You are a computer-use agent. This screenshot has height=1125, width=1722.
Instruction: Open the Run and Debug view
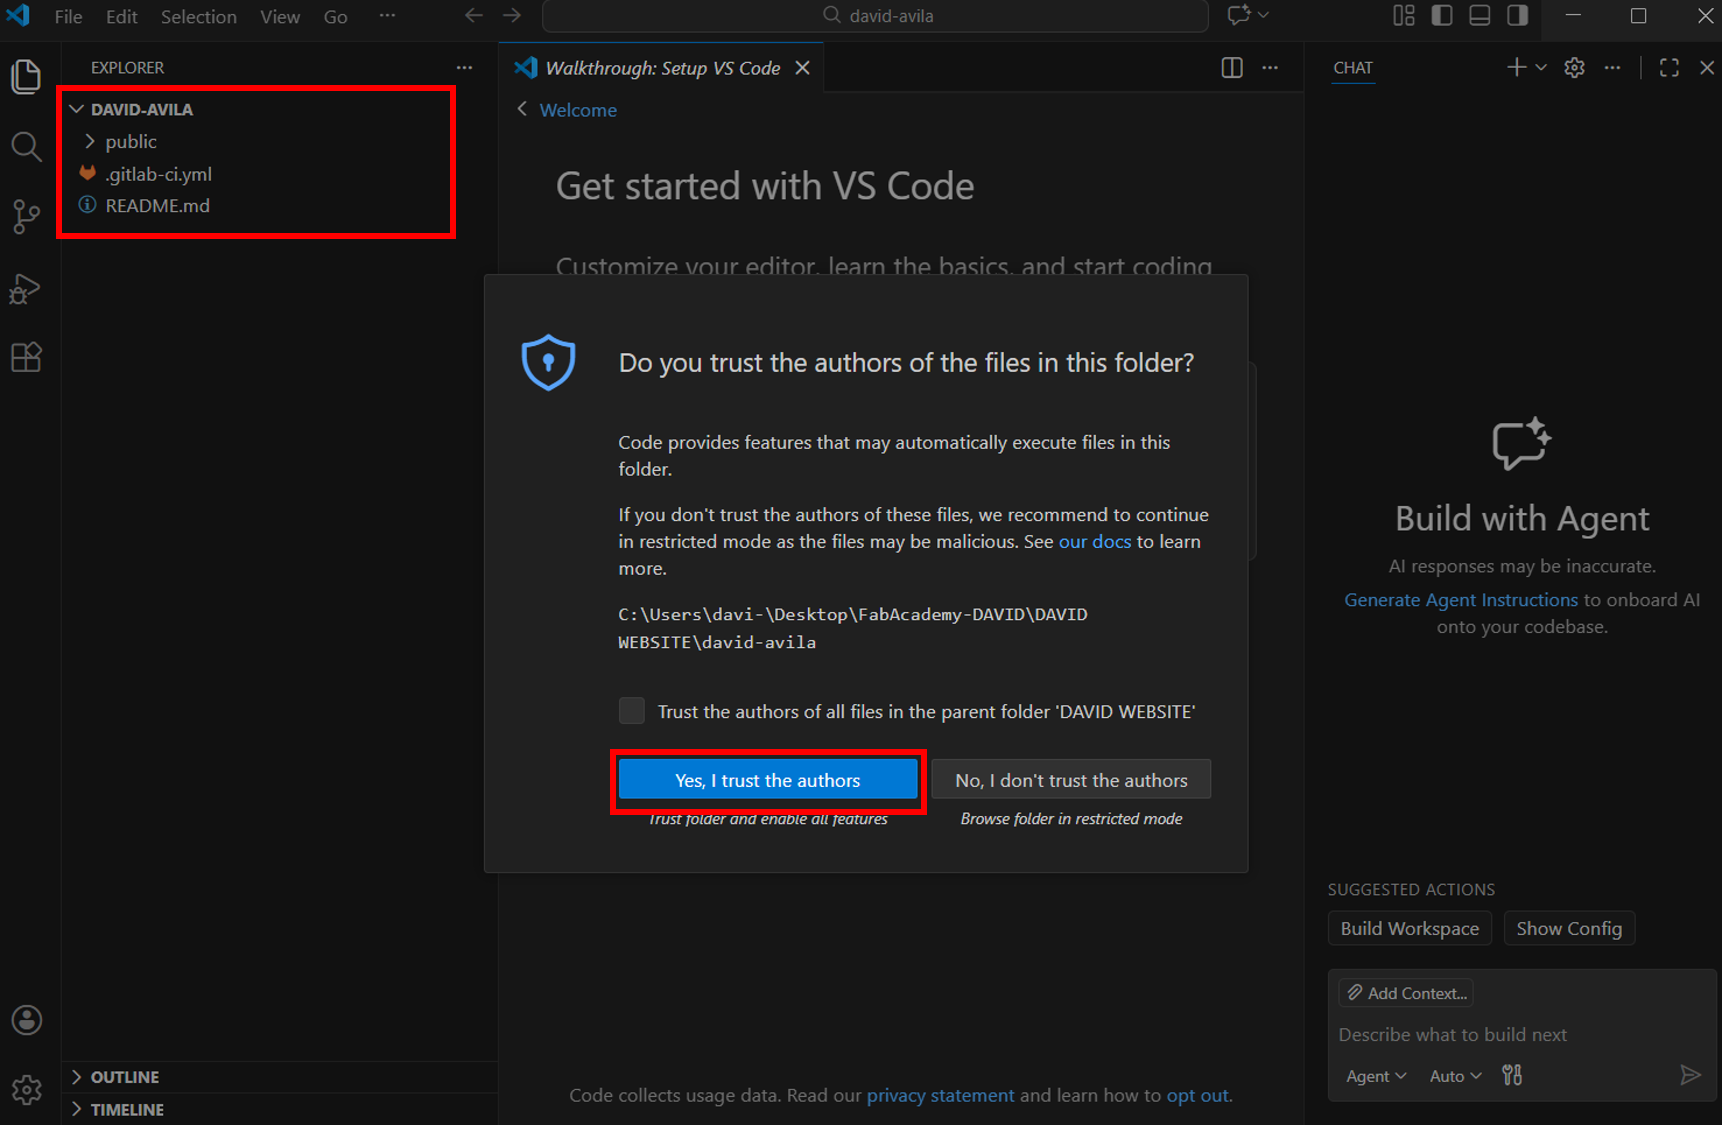[x=26, y=288]
